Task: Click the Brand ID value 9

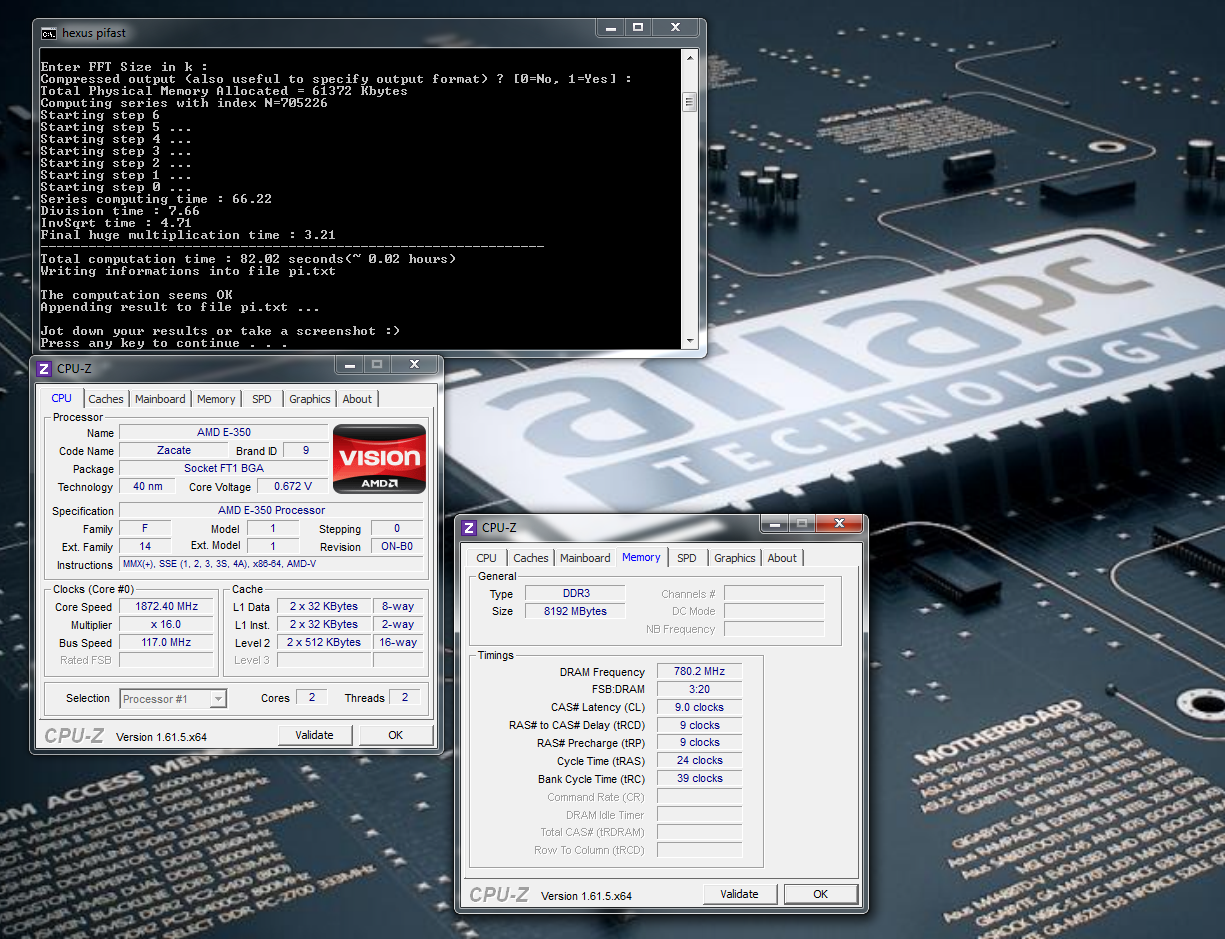Action: point(306,450)
